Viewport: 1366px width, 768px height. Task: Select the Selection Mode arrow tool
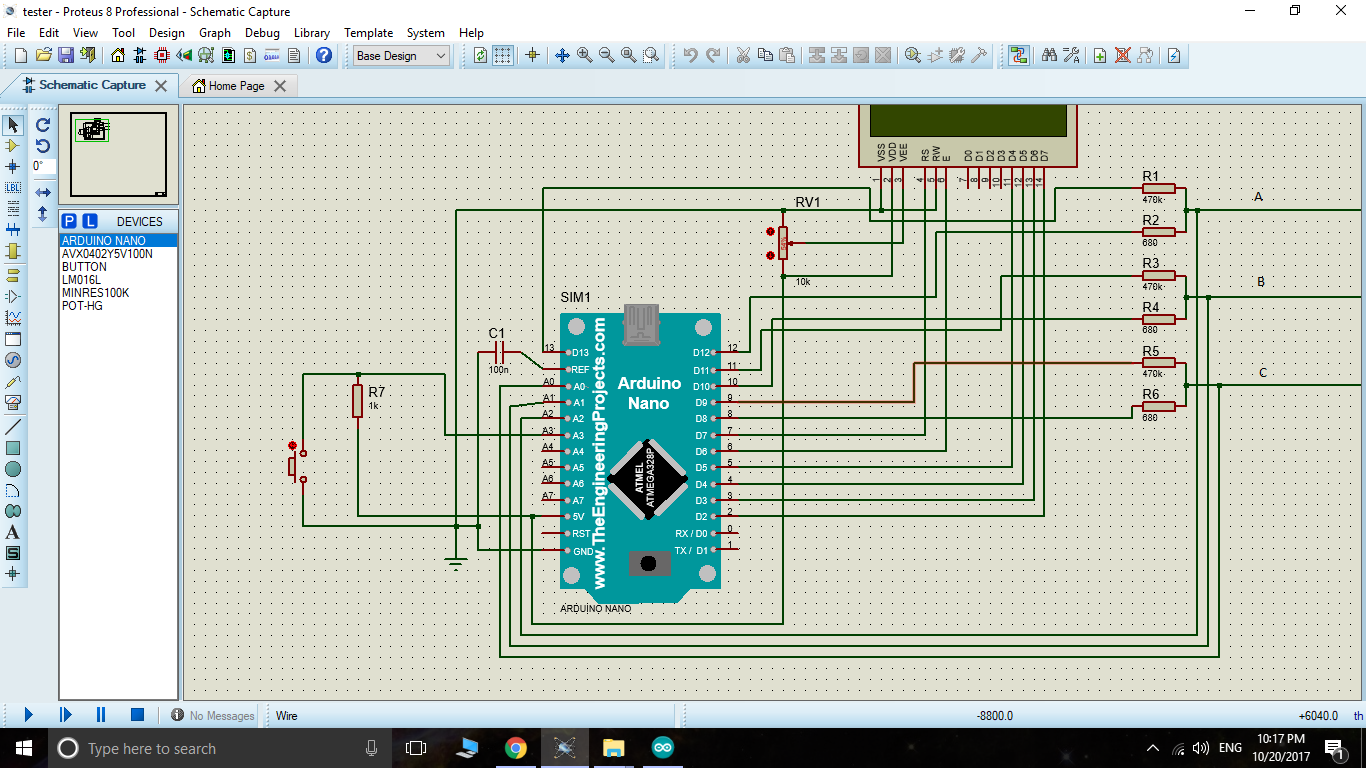click(x=12, y=125)
